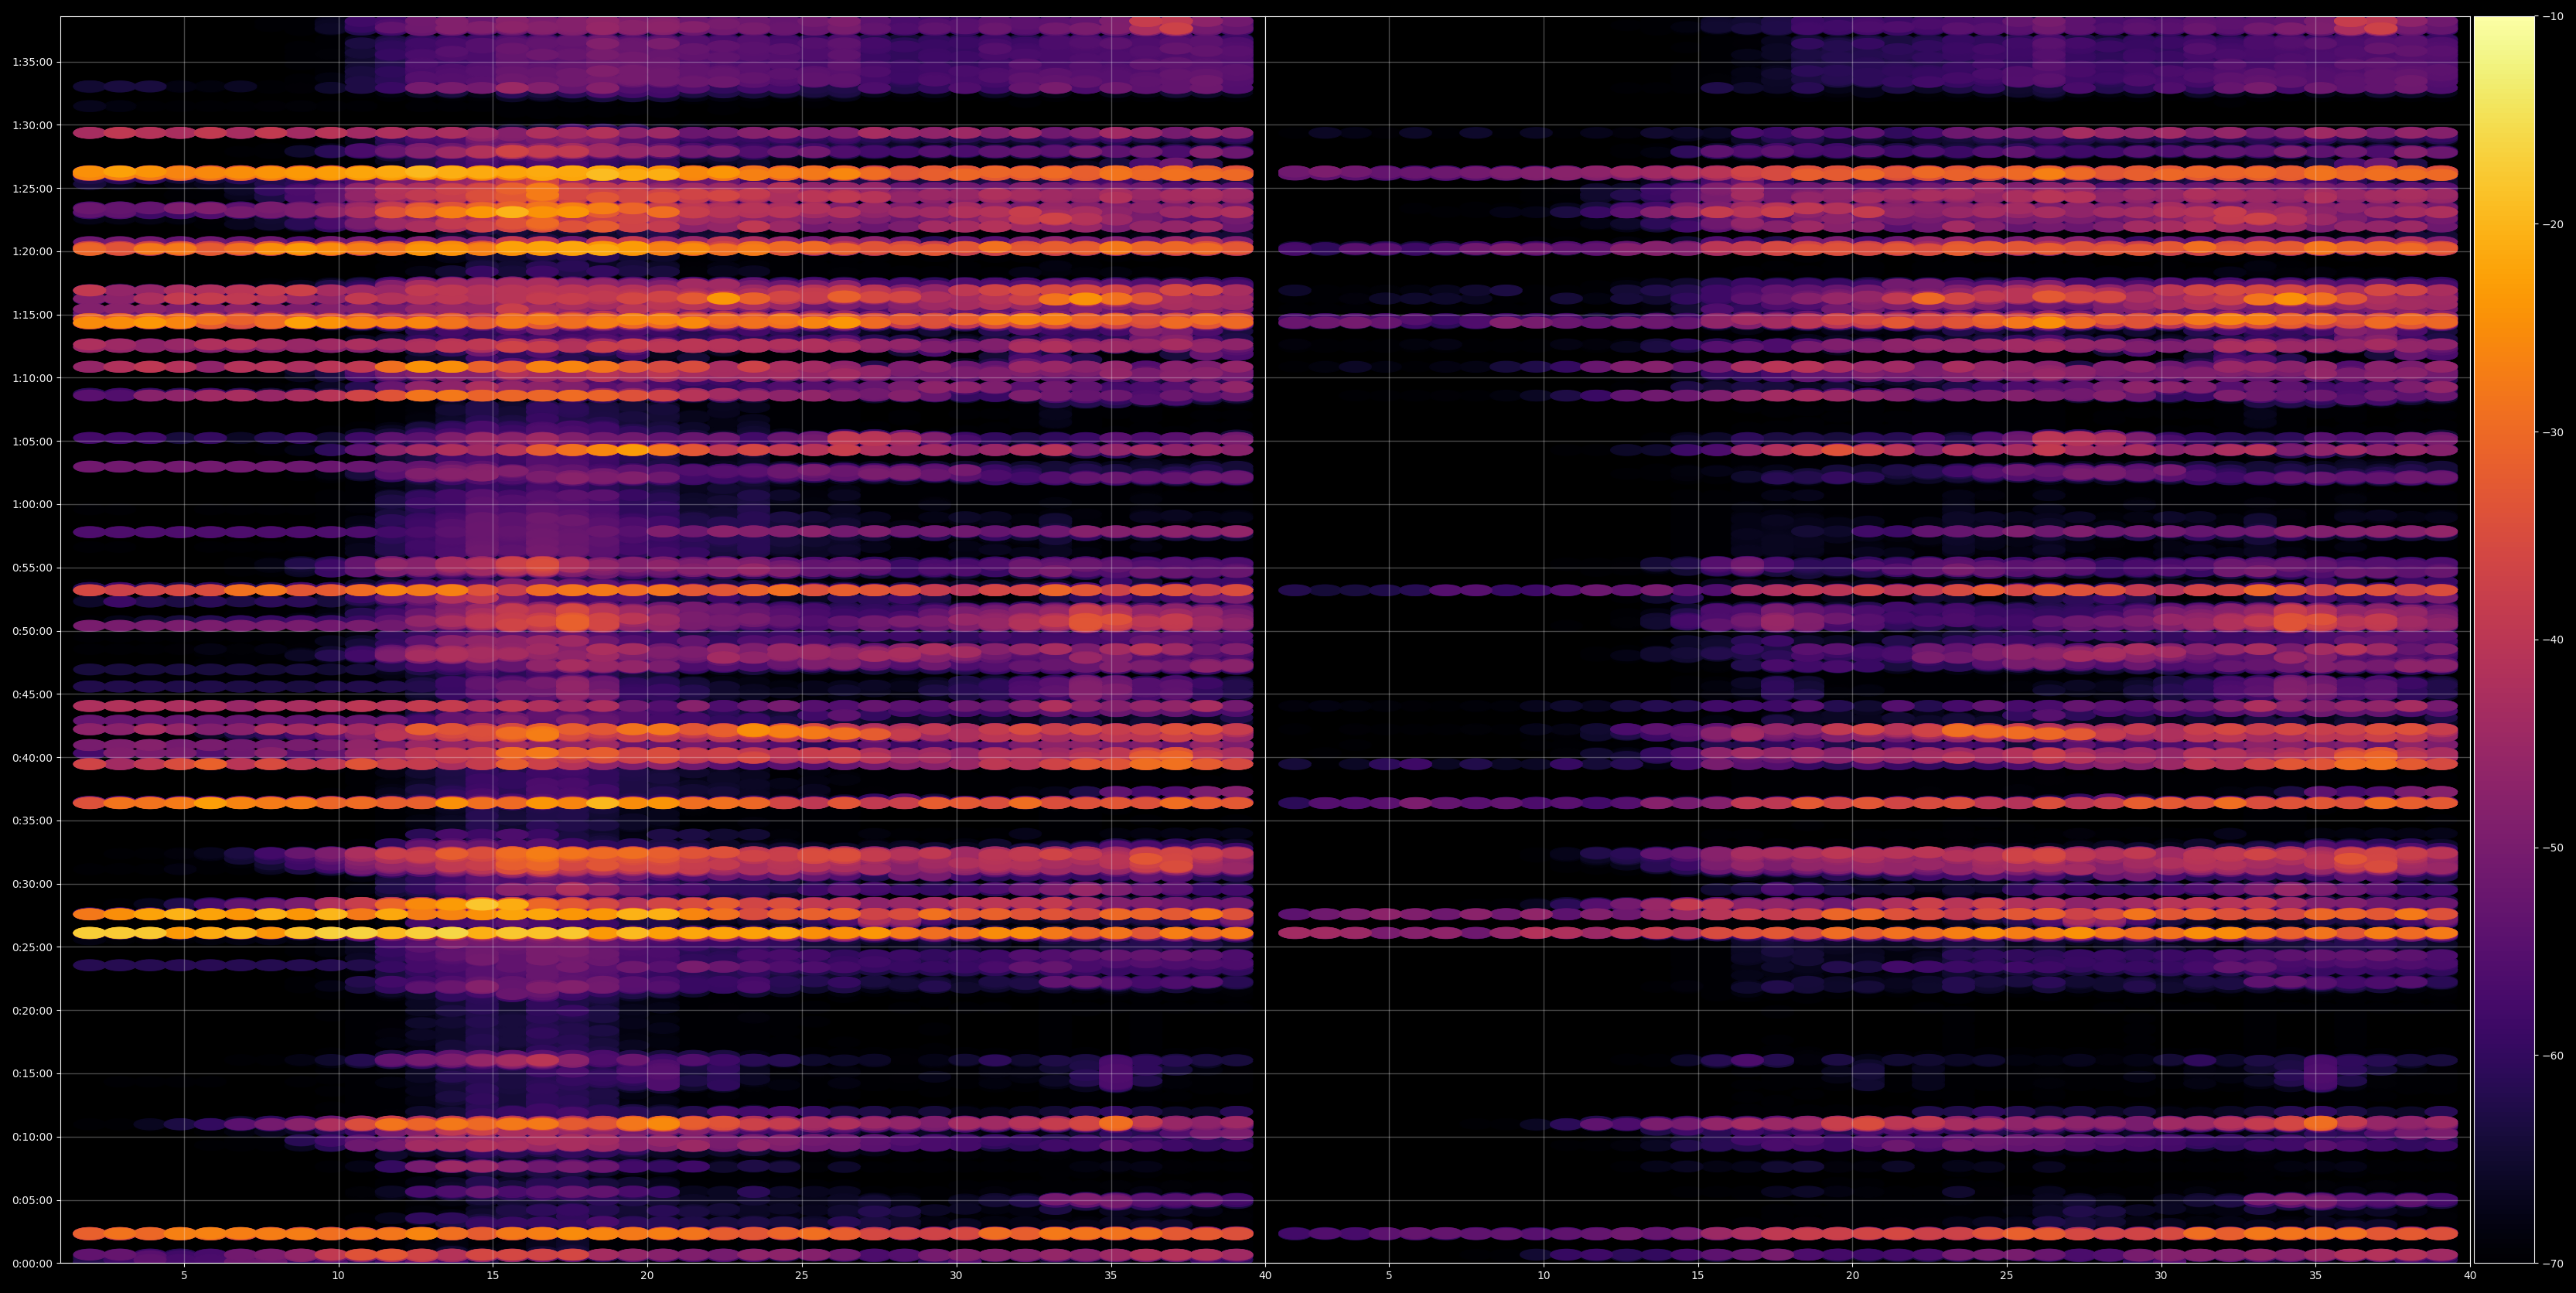Select the −20 colorbar tick label
The image size is (2576, 1293).
coord(2553,224)
